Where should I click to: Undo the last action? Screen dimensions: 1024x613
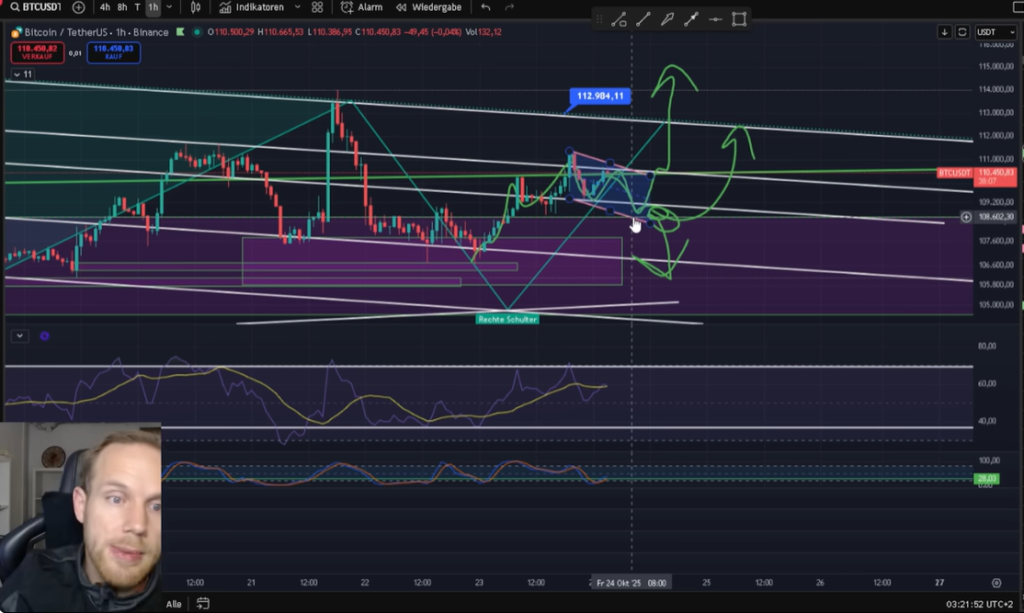(x=485, y=7)
